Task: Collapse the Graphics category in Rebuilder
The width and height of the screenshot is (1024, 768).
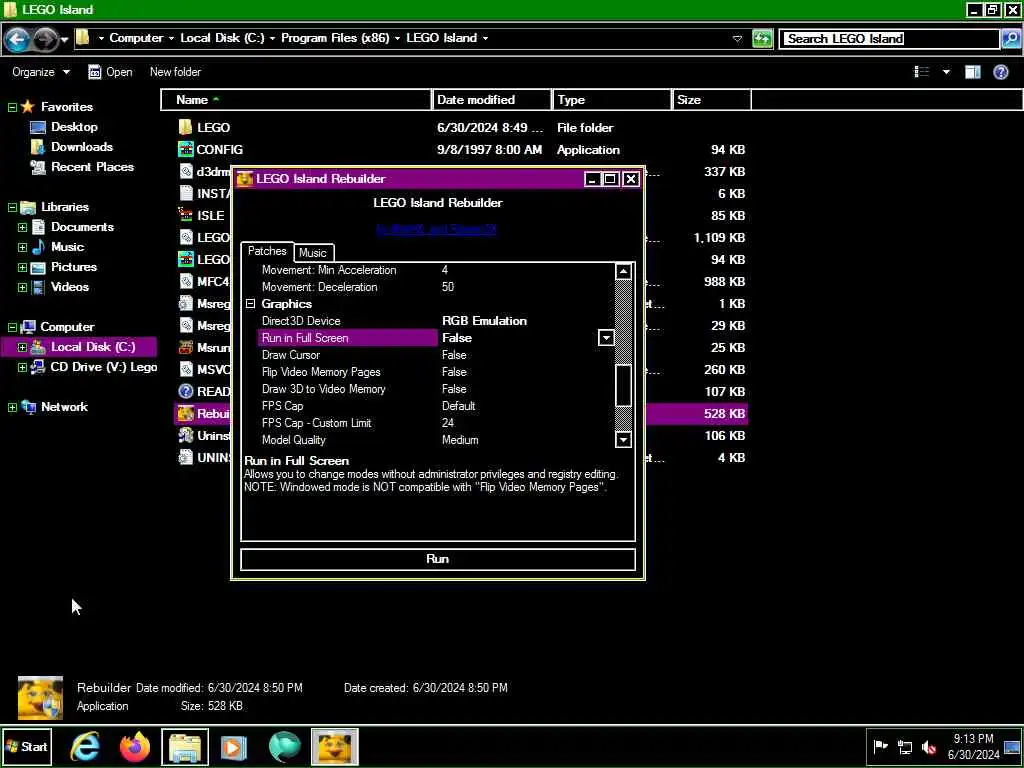Action: tap(251, 304)
